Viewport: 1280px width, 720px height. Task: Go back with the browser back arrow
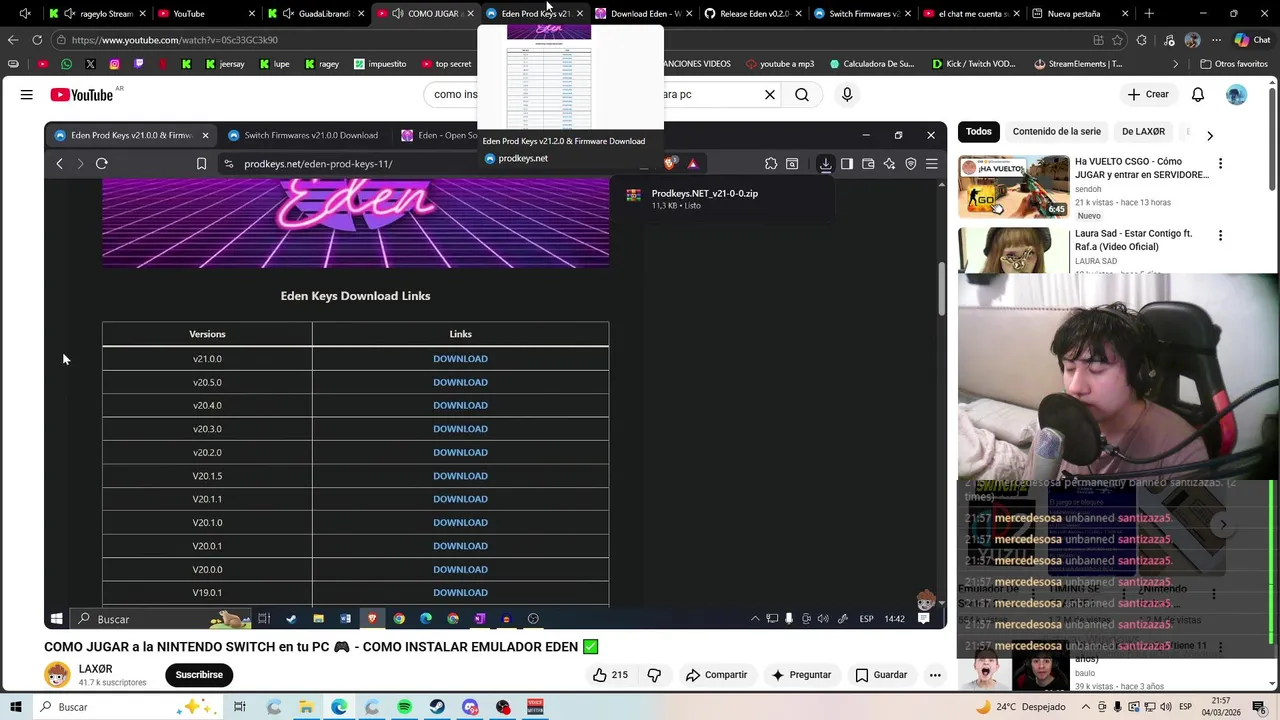[x=13, y=40]
